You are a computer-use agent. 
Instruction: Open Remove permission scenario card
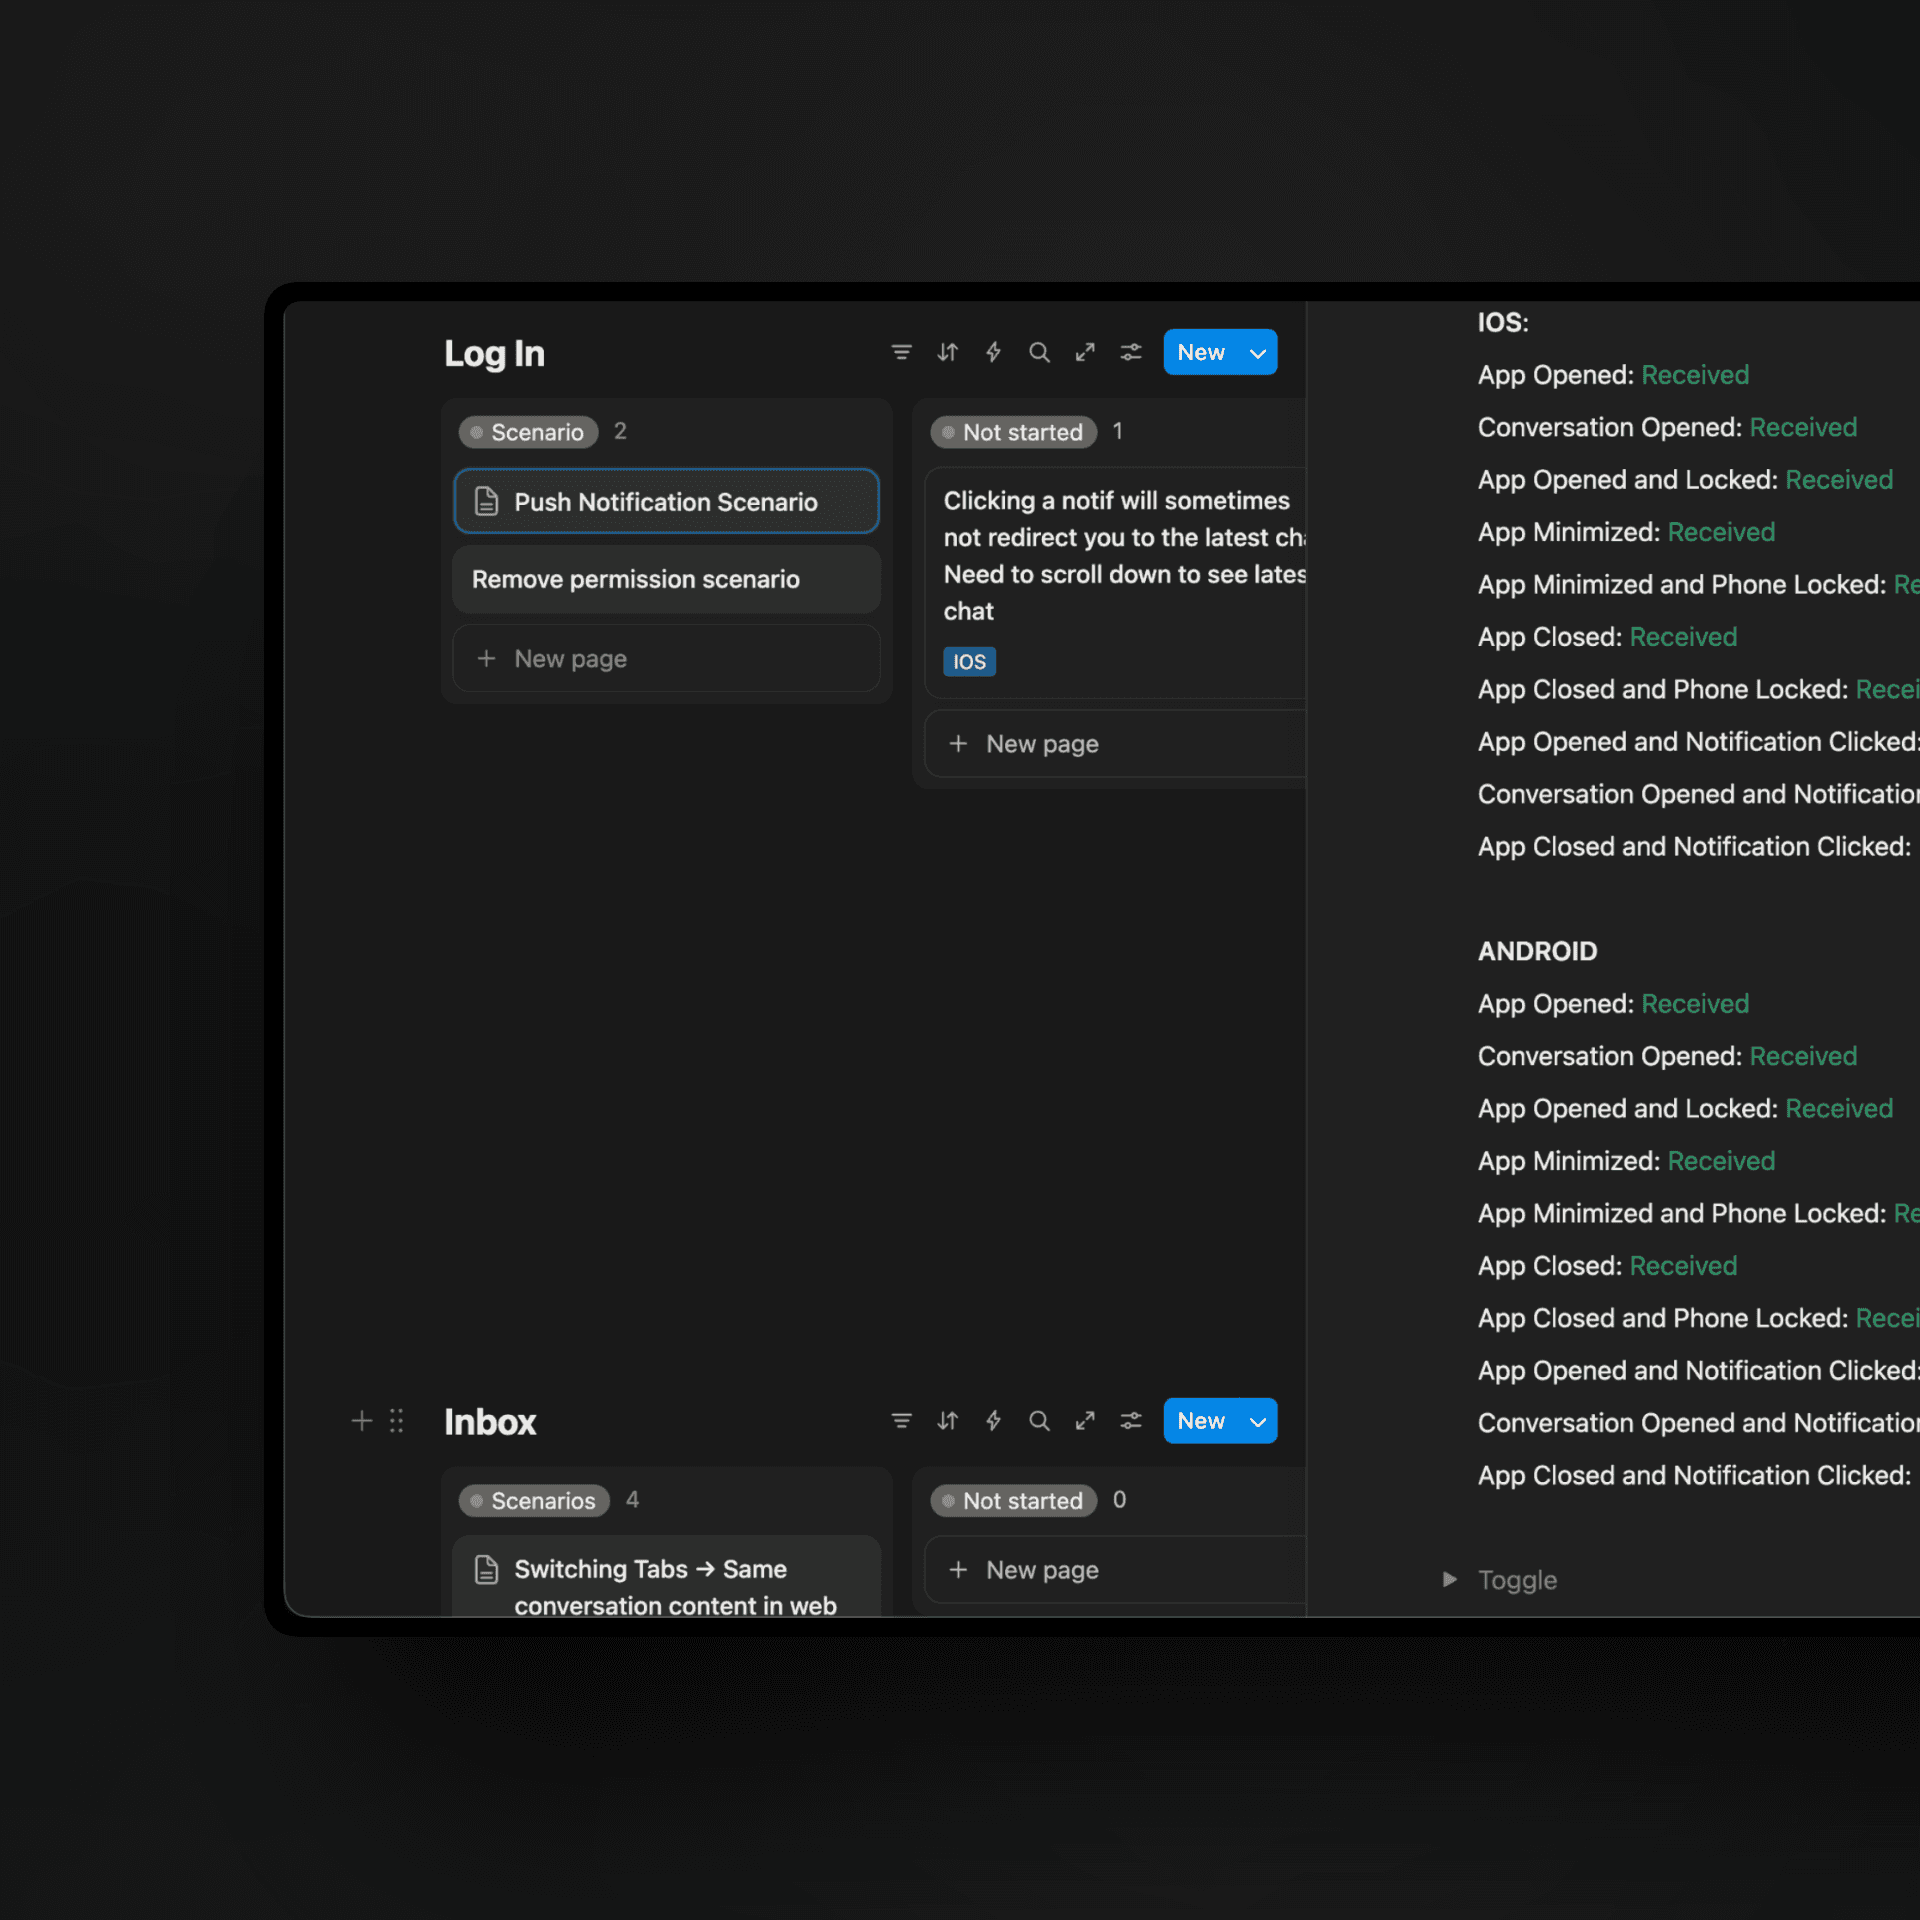pyautogui.click(x=636, y=579)
